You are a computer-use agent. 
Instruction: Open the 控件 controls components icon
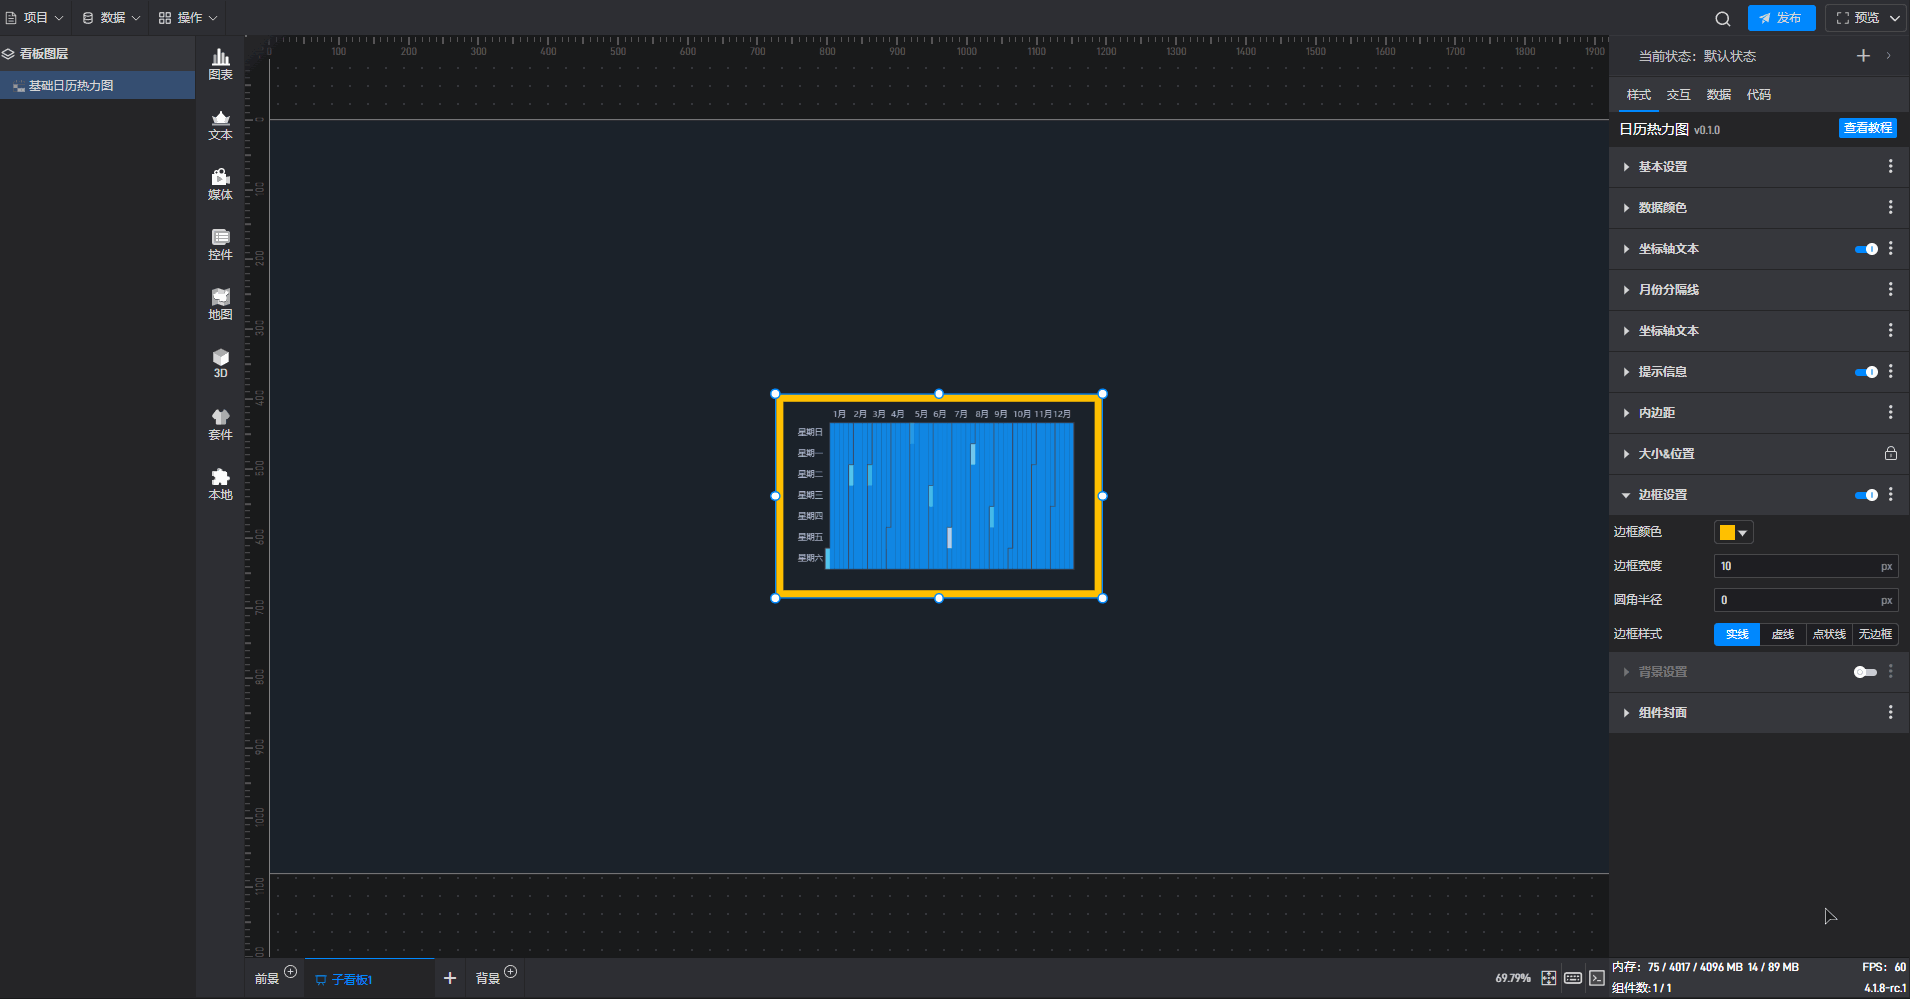[x=220, y=244]
